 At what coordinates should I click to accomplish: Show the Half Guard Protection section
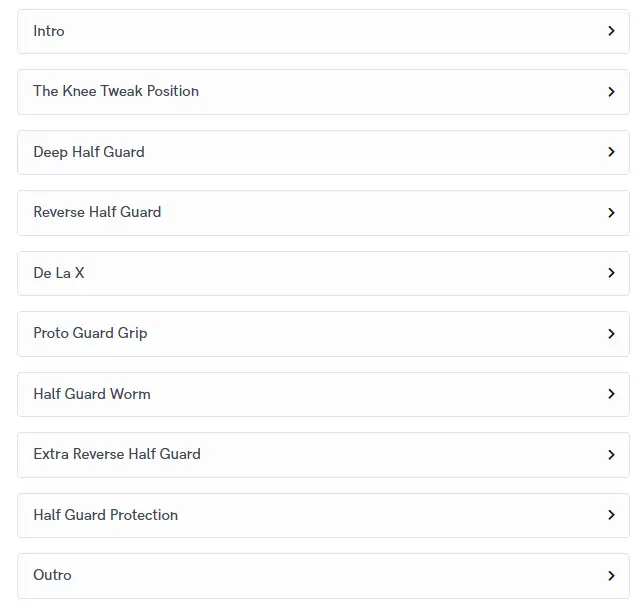click(106, 515)
